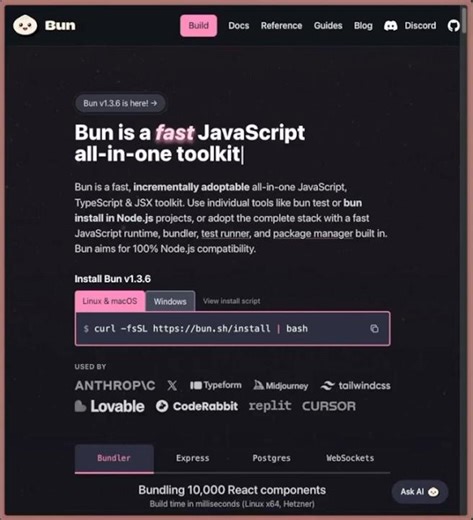The image size is (473, 520).
Task: Select the Linux & macOS install tab
Action: click(110, 301)
